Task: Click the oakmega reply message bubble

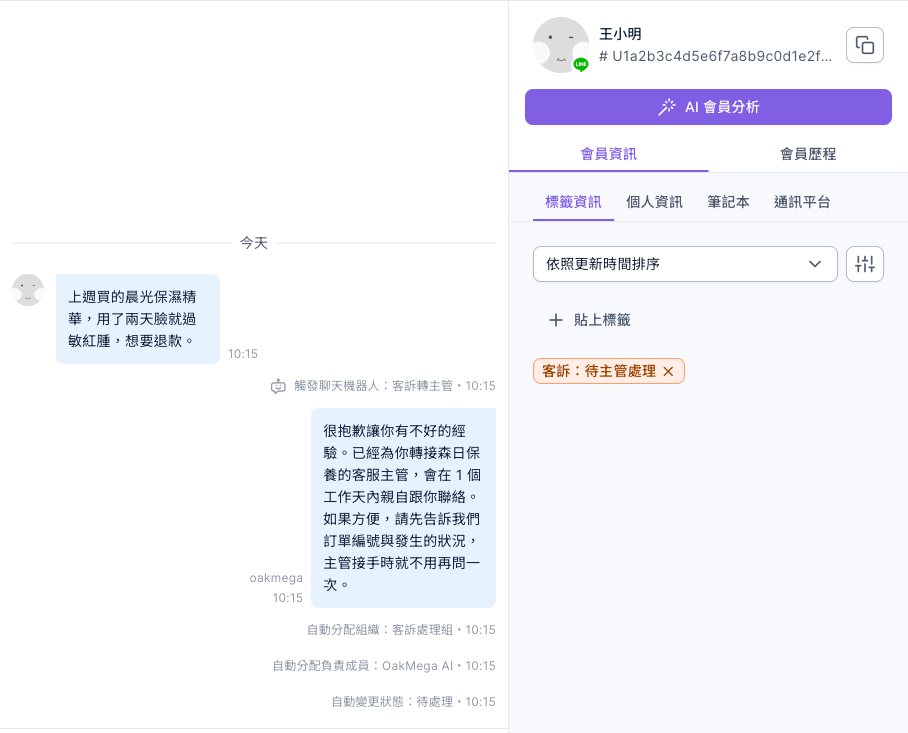Action: (x=403, y=508)
